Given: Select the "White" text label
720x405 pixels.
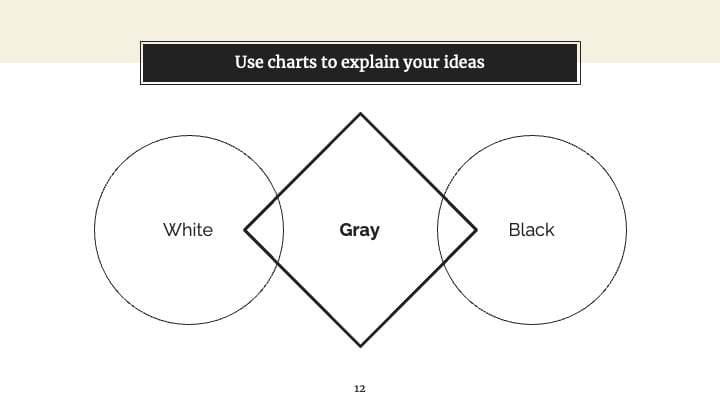Looking at the screenshot, I should [188, 230].
